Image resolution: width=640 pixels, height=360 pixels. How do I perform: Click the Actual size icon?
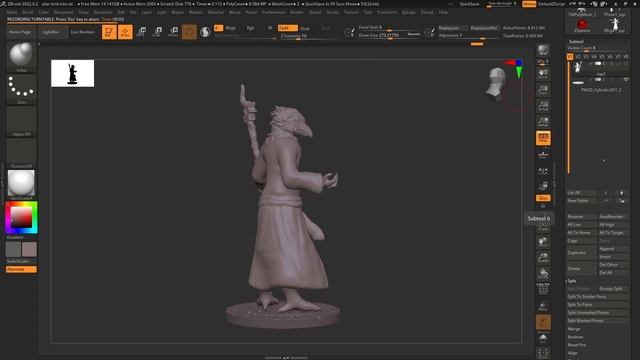coord(543,106)
